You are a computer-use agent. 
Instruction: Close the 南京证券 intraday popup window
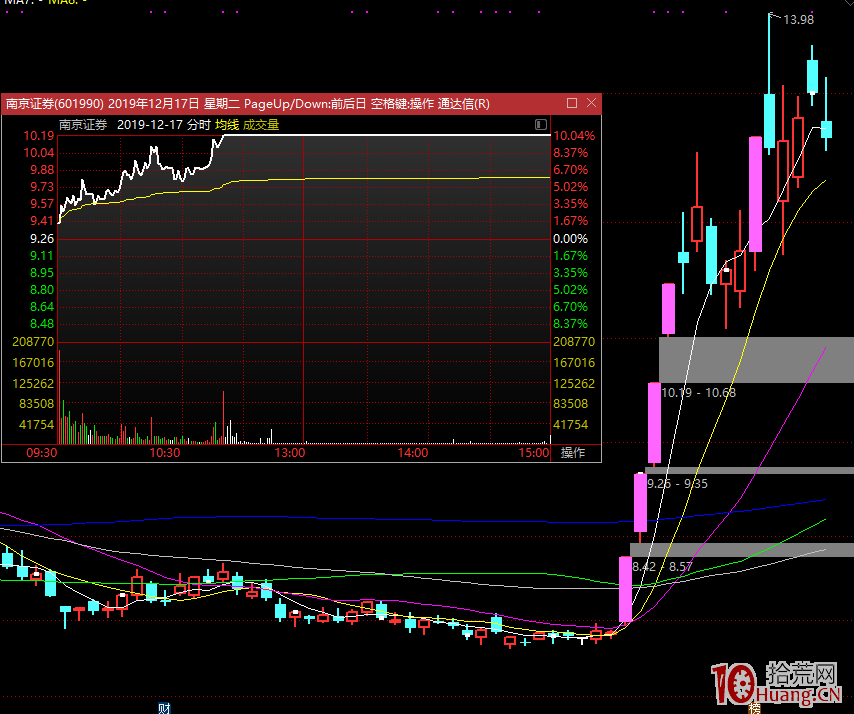point(591,103)
